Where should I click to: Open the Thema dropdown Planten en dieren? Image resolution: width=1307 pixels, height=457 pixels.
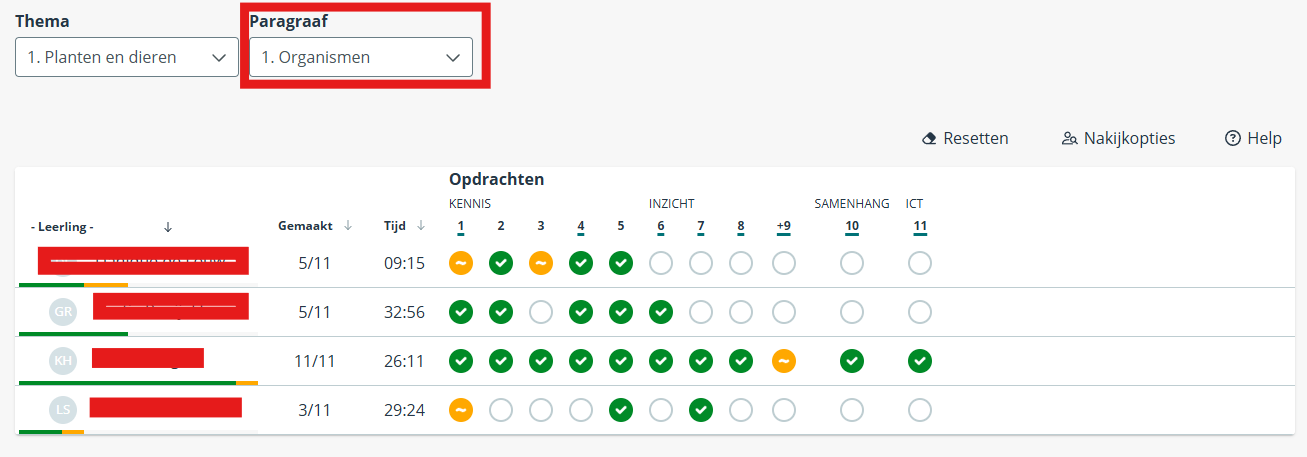127,57
